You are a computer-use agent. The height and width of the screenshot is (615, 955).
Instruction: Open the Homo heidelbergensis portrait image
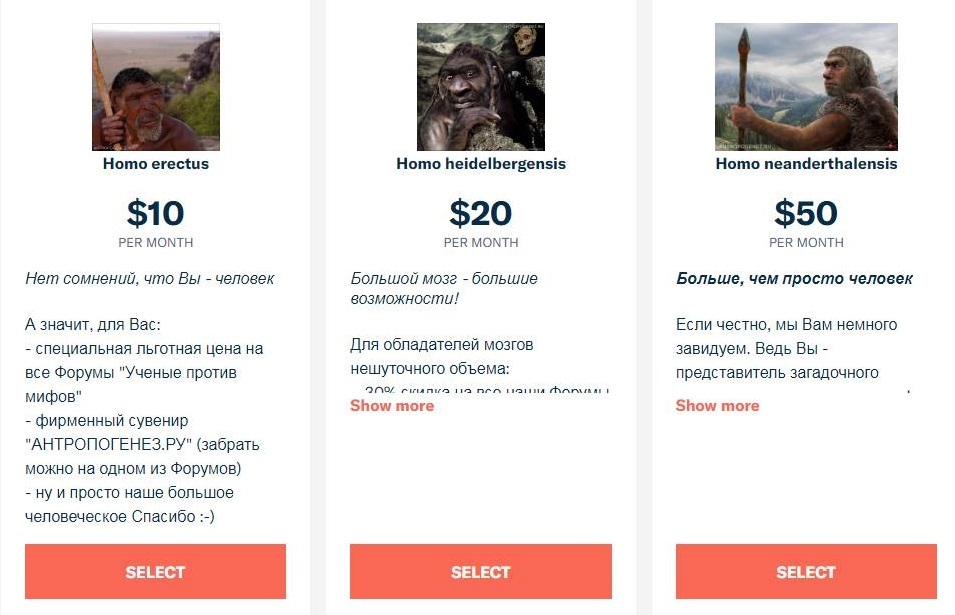[481, 88]
